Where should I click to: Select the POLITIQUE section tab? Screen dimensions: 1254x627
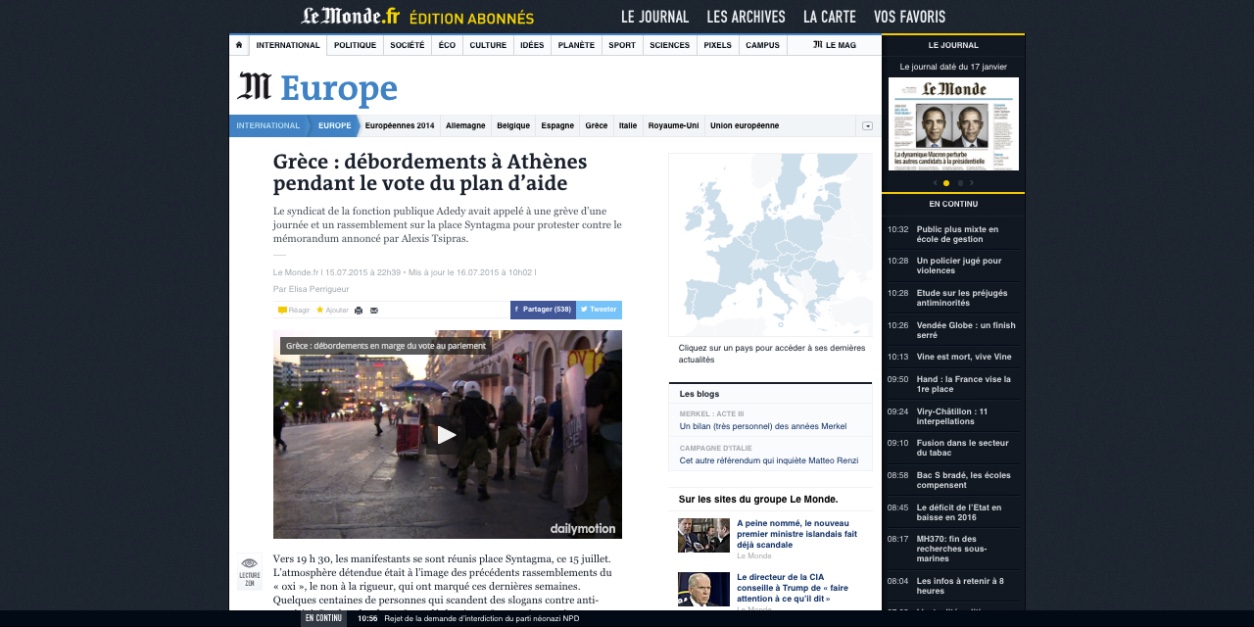[355, 45]
